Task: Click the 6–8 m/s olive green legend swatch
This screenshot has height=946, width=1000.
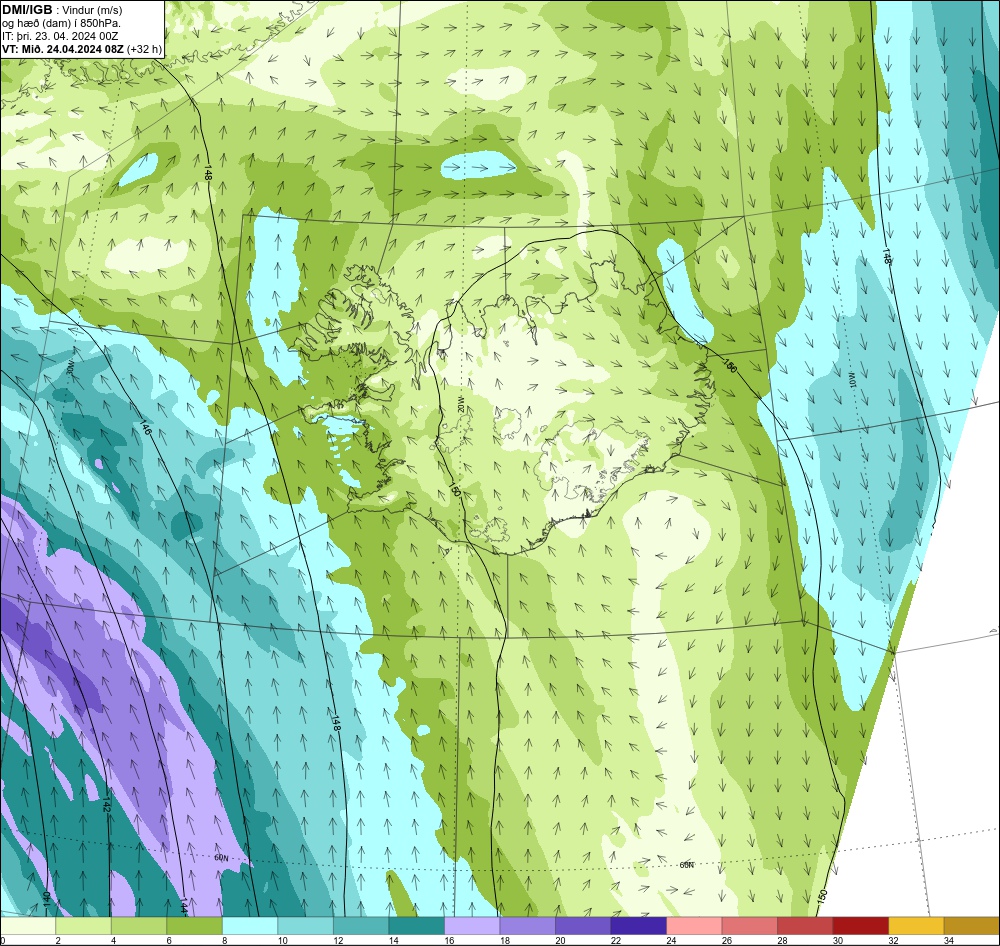Action: [195, 926]
